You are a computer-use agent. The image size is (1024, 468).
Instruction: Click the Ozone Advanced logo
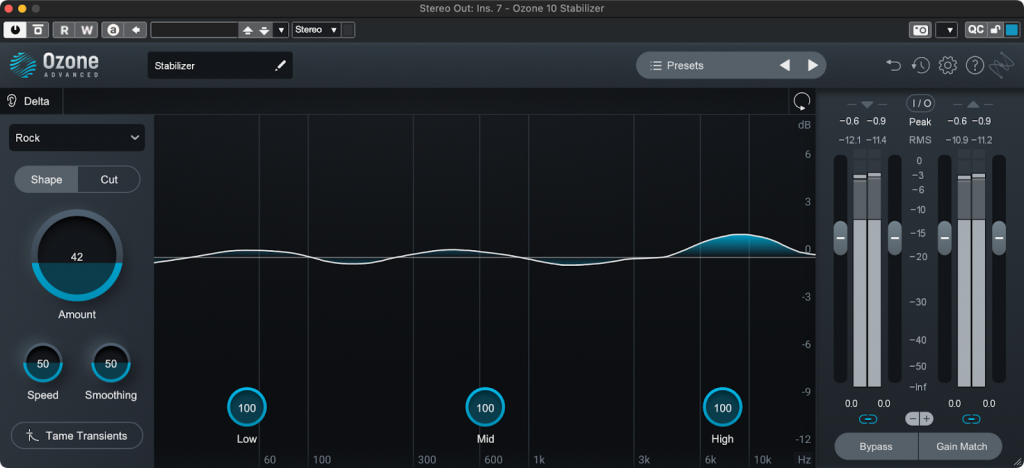pyautogui.click(x=54, y=65)
